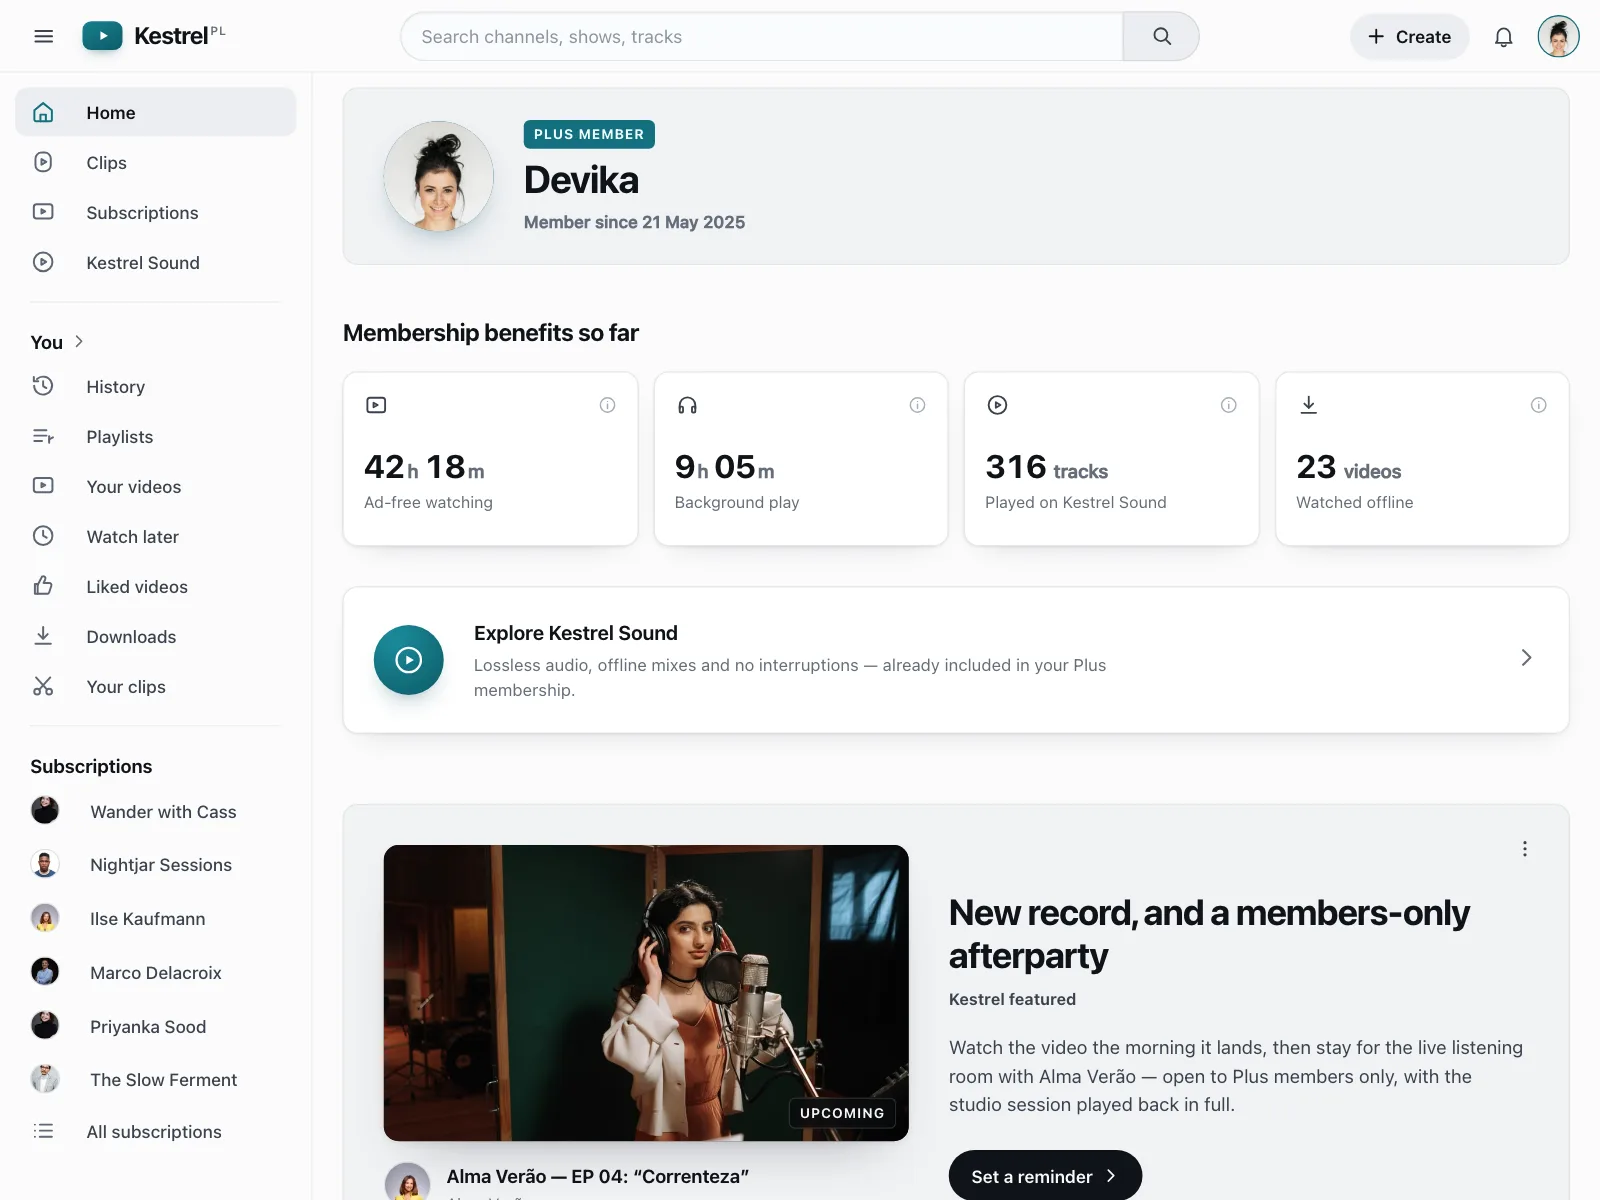Select Your videos in the sidebar
The height and width of the screenshot is (1200, 1600).
pos(156,486)
